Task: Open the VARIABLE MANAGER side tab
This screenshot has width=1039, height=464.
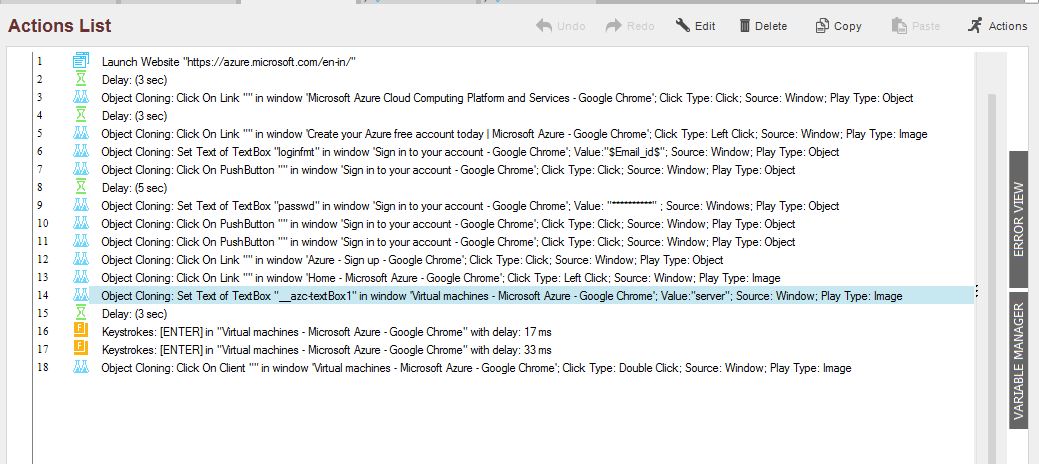Action: point(1019,364)
